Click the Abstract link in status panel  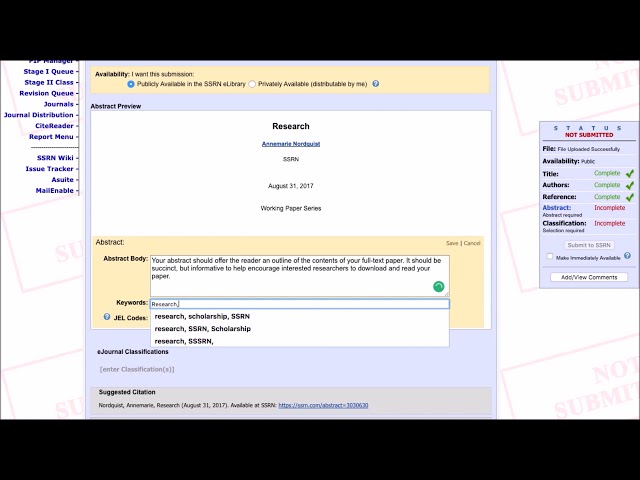pyautogui.click(x=557, y=208)
